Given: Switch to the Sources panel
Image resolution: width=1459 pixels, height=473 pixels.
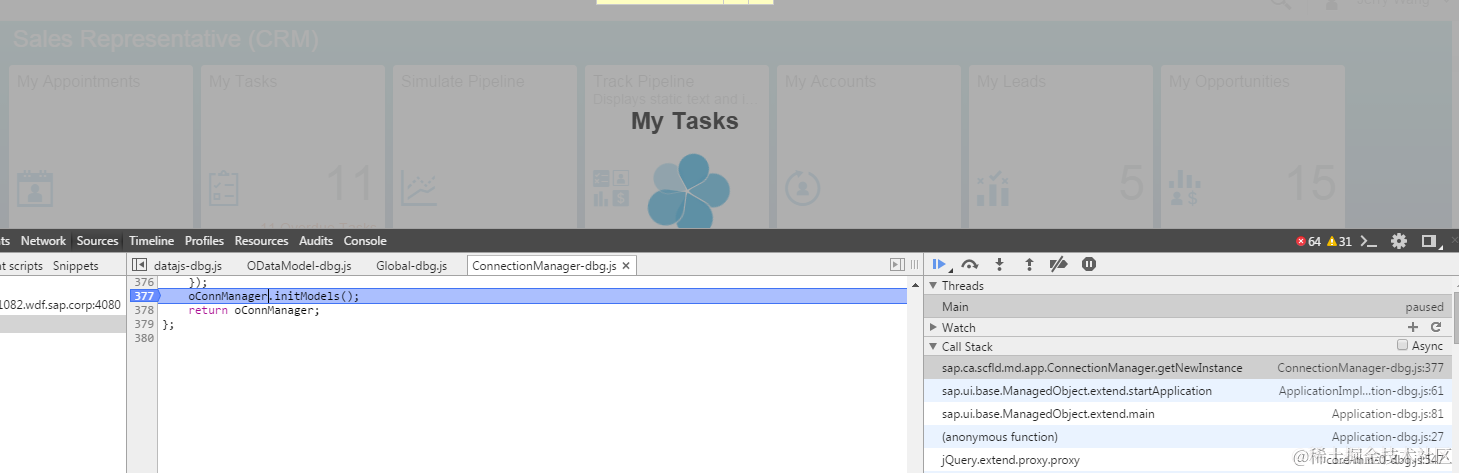Looking at the screenshot, I should click(x=97, y=241).
